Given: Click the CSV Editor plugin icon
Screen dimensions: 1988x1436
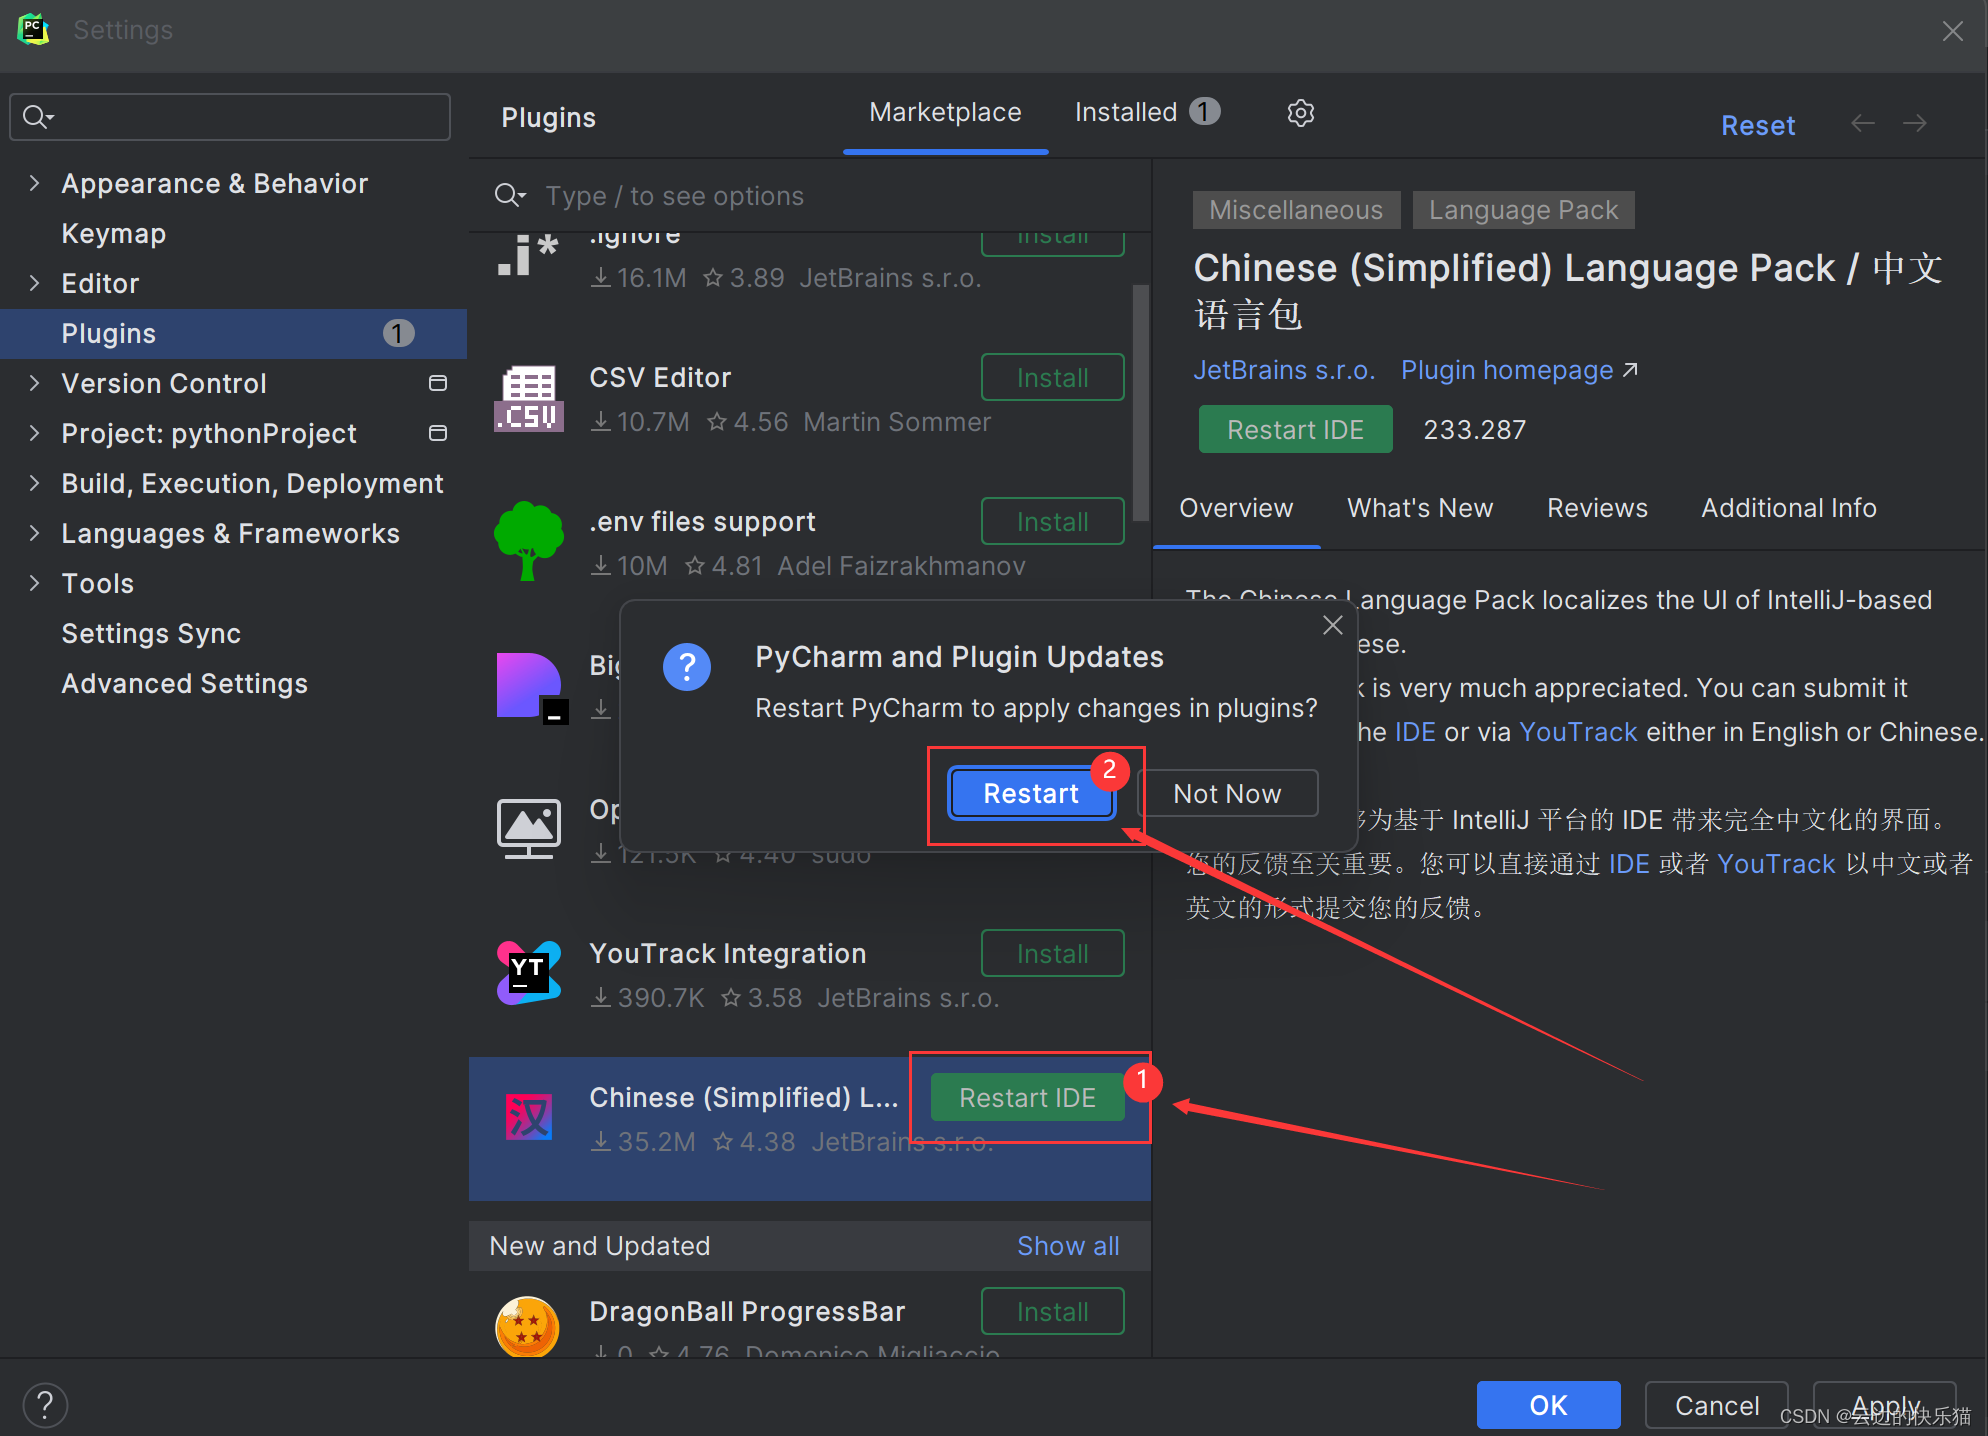Looking at the screenshot, I should click(x=529, y=400).
